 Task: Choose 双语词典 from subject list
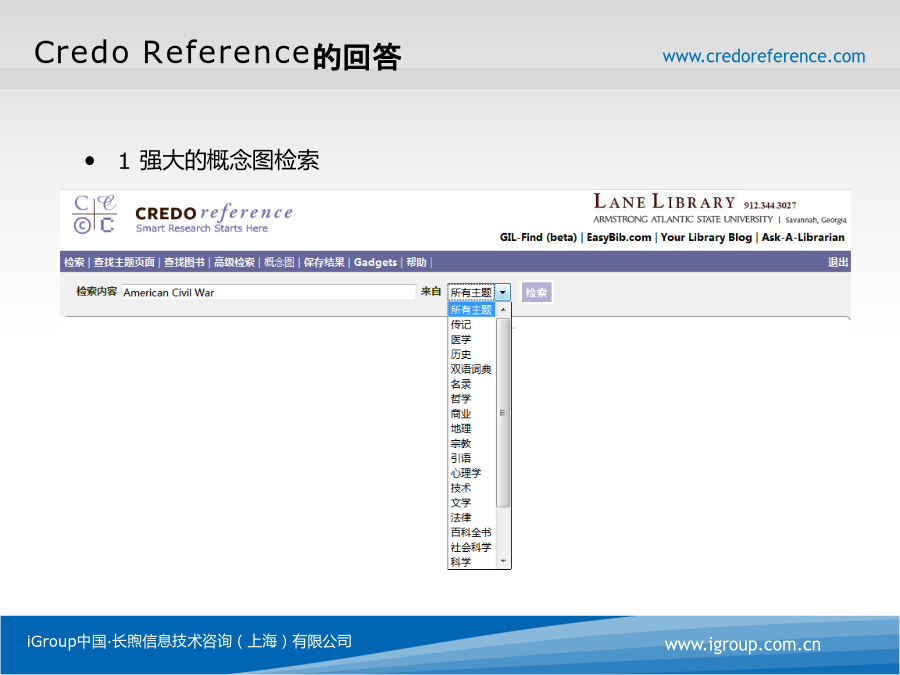pyautogui.click(x=471, y=369)
